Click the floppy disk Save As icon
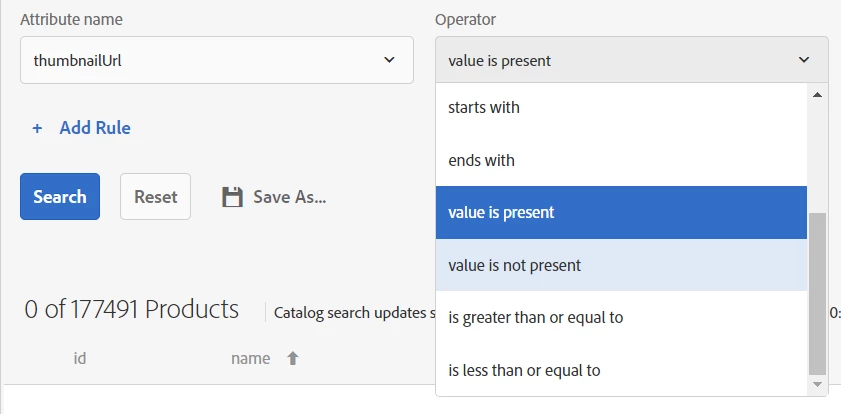841x414 pixels. coord(232,197)
